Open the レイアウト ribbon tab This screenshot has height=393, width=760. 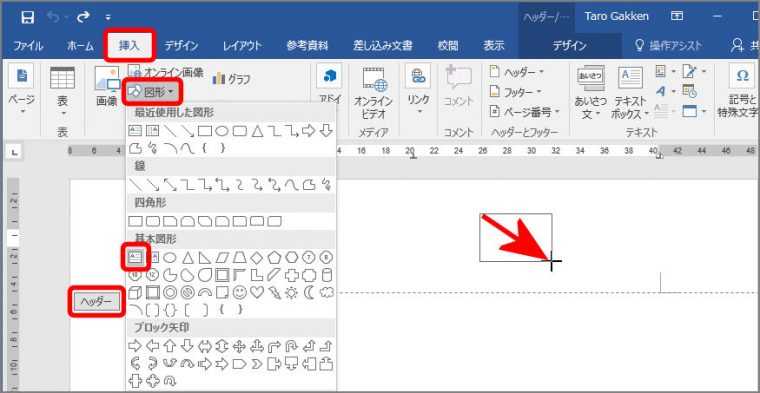[242, 46]
